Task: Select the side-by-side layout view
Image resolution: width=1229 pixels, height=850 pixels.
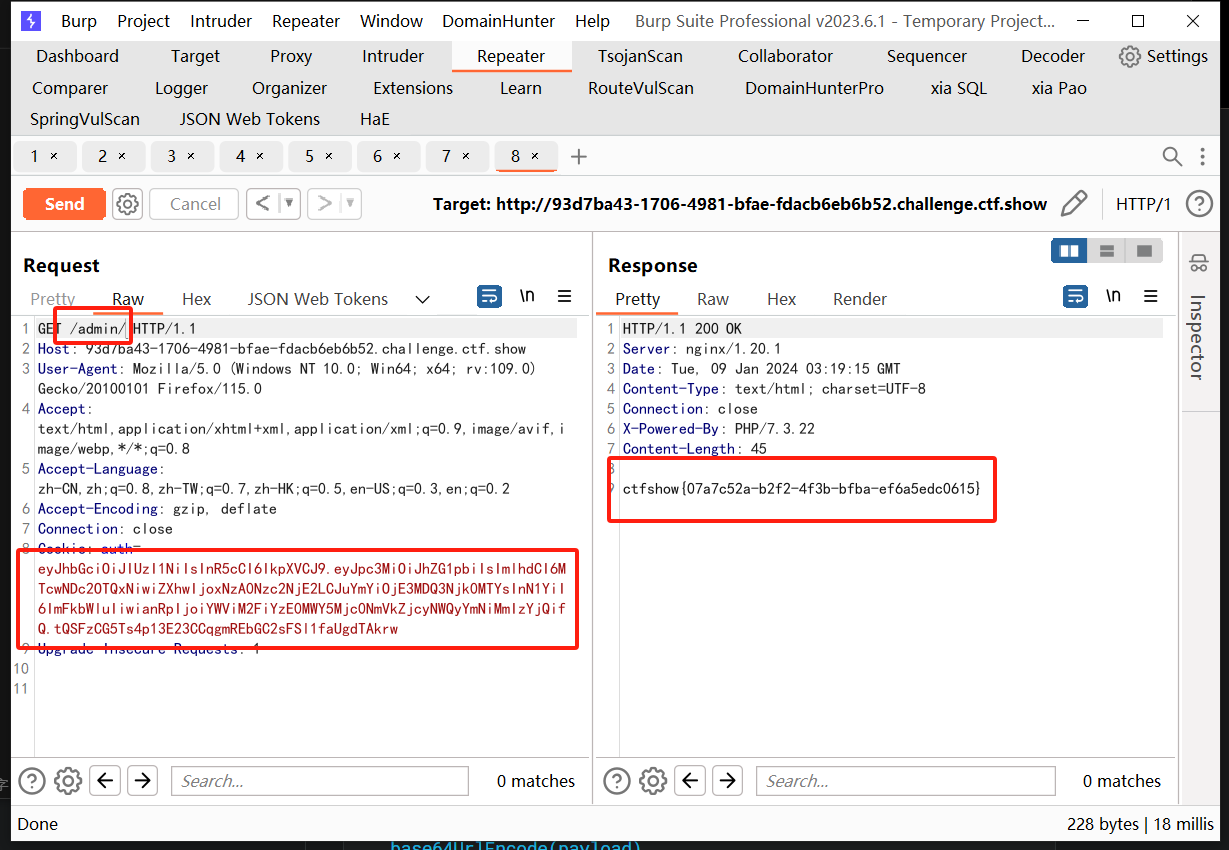Action: click(x=1069, y=251)
